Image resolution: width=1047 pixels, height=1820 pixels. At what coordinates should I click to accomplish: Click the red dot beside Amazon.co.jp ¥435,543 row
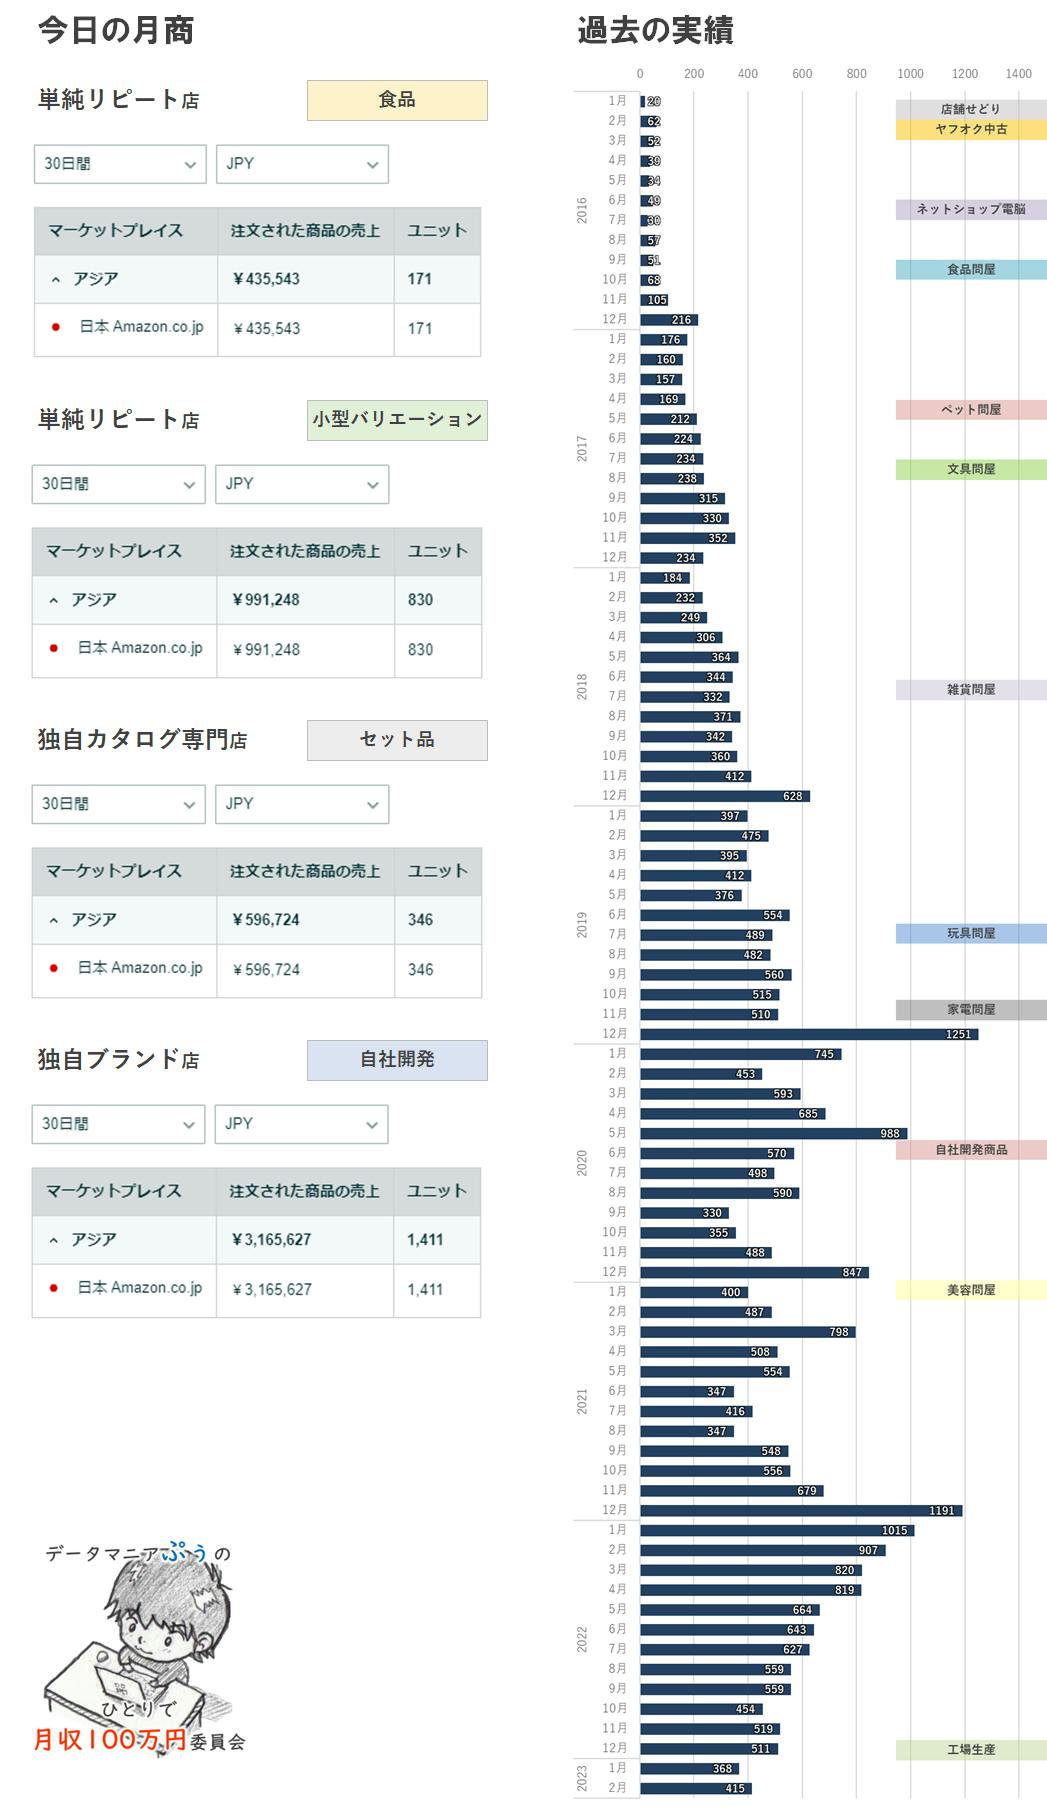click(x=56, y=327)
